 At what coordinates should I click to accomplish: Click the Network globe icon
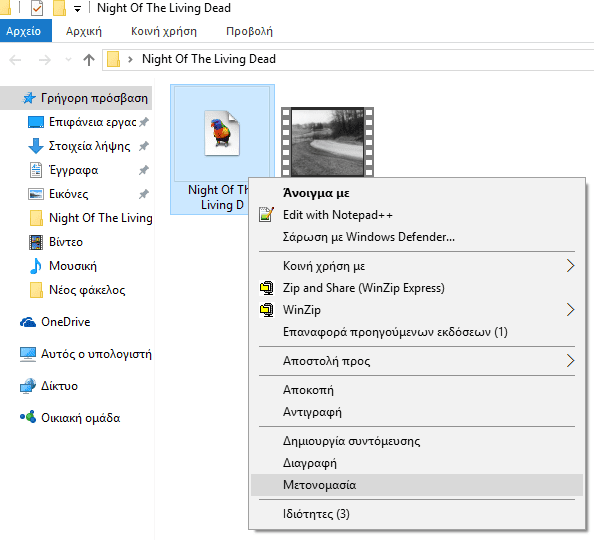(28, 386)
